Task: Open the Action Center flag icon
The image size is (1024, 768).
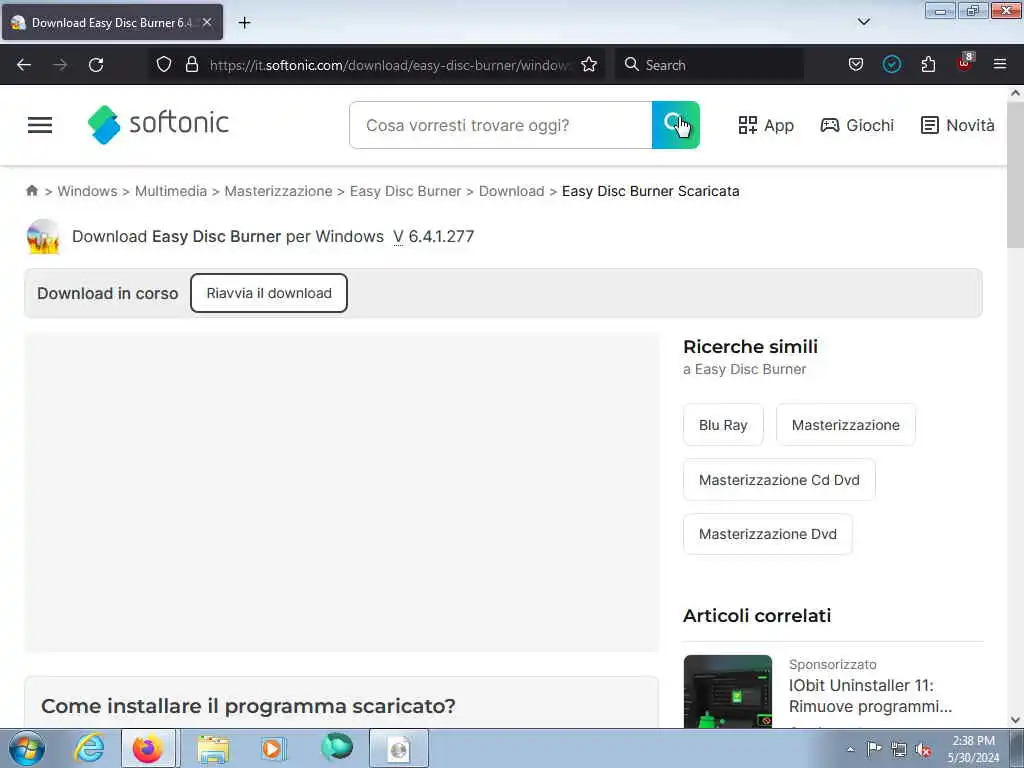Action: 874,749
